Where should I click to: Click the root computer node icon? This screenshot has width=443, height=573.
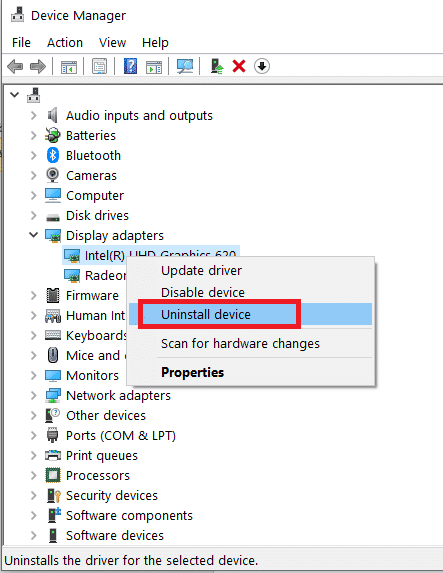[x=34, y=95]
